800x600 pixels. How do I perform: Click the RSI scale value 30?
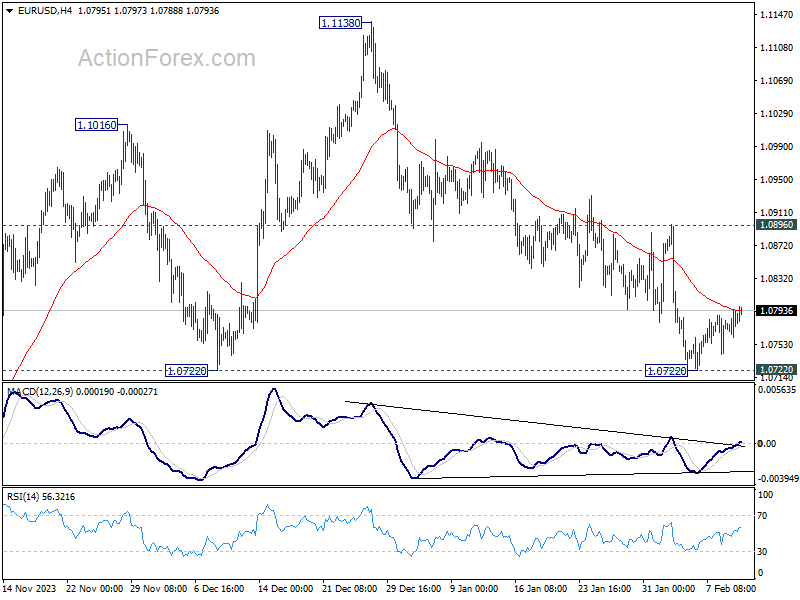pyautogui.click(x=762, y=552)
